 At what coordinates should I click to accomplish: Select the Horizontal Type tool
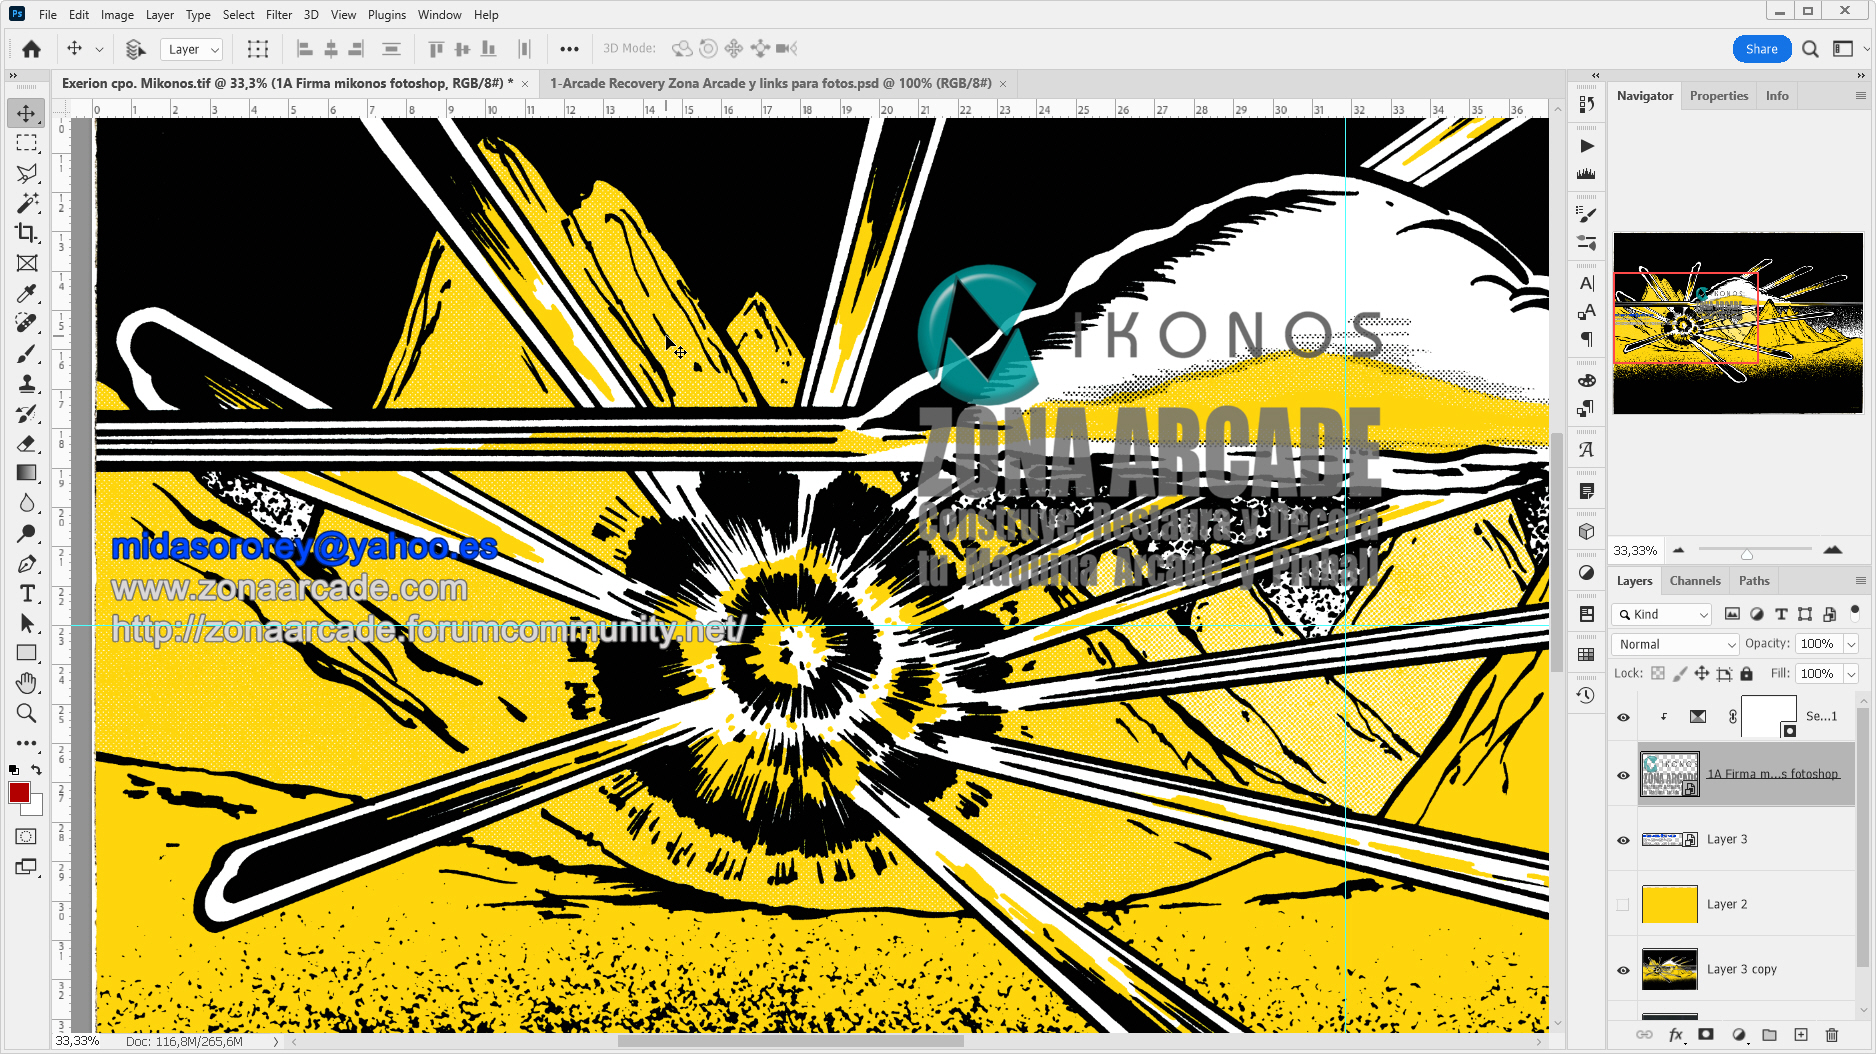tap(27, 594)
